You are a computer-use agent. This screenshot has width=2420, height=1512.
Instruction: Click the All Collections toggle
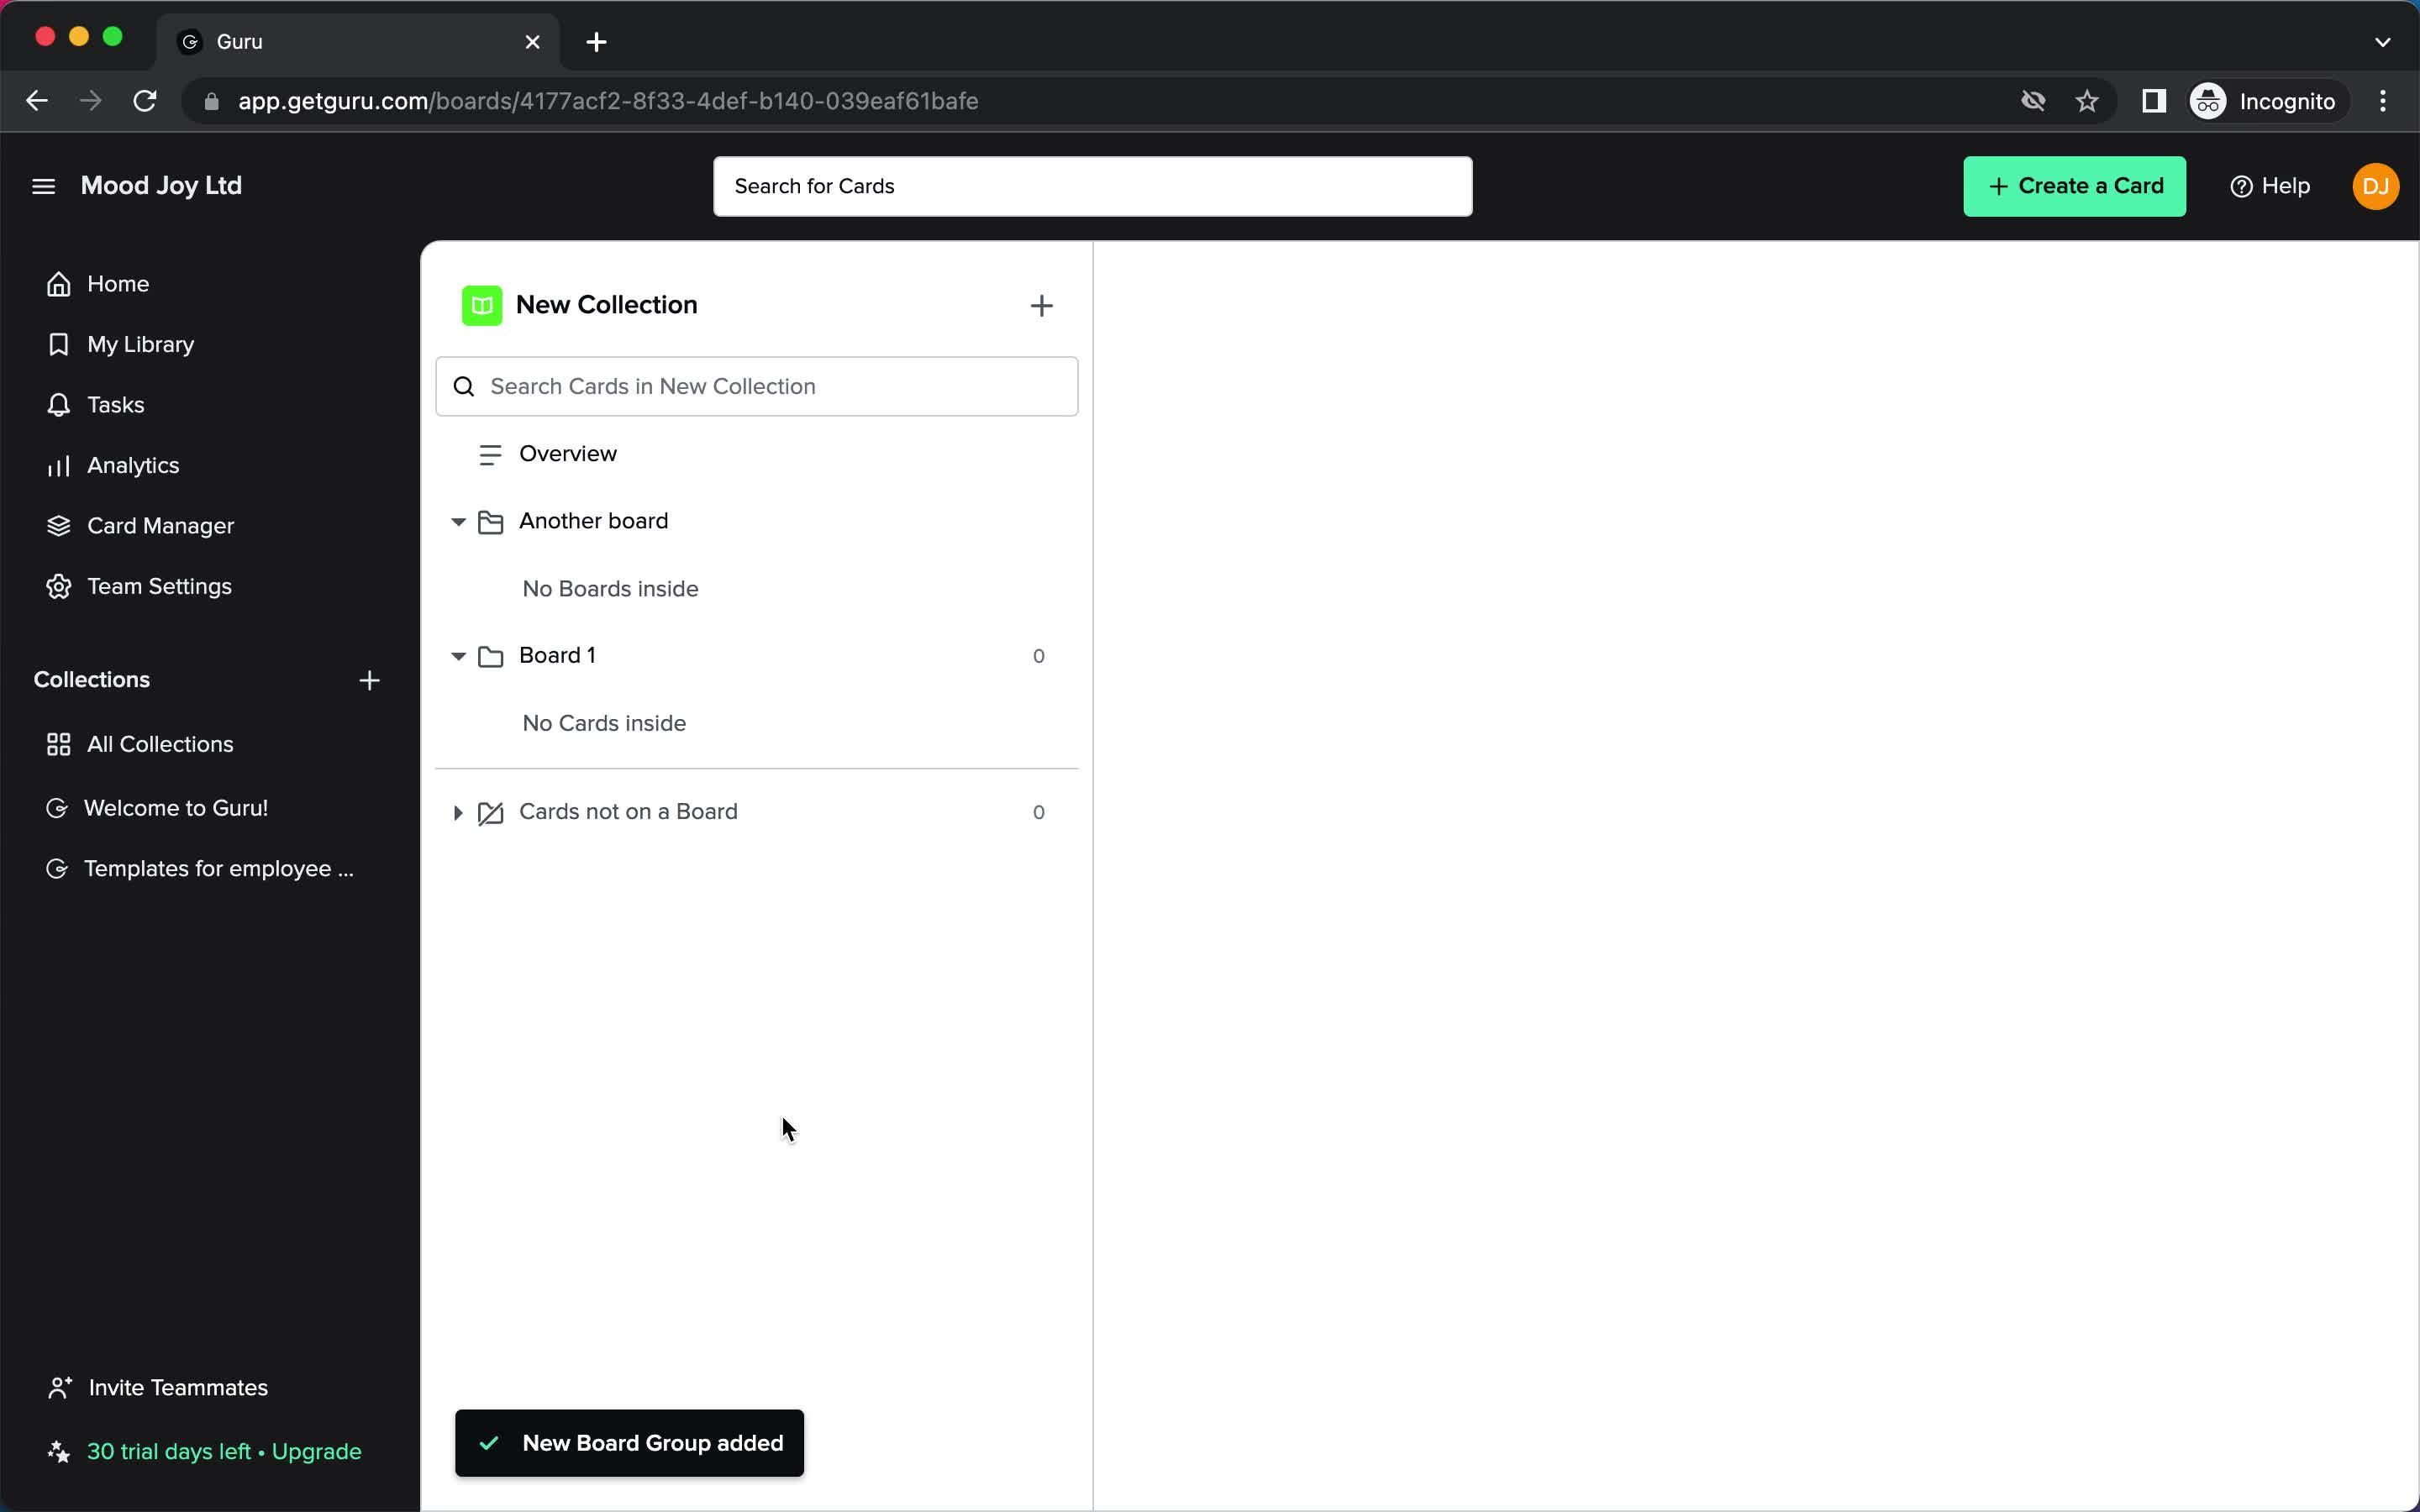[x=160, y=743]
